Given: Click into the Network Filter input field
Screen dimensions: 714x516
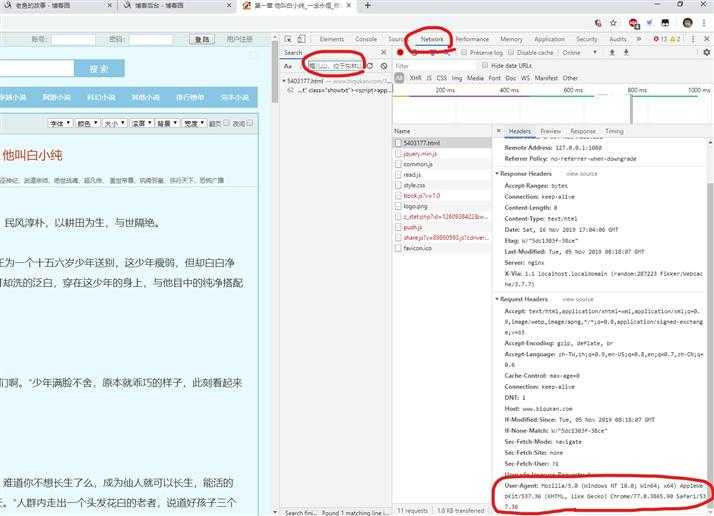Looking at the screenshot, I should pyautogui.click(x=434, y=66).
